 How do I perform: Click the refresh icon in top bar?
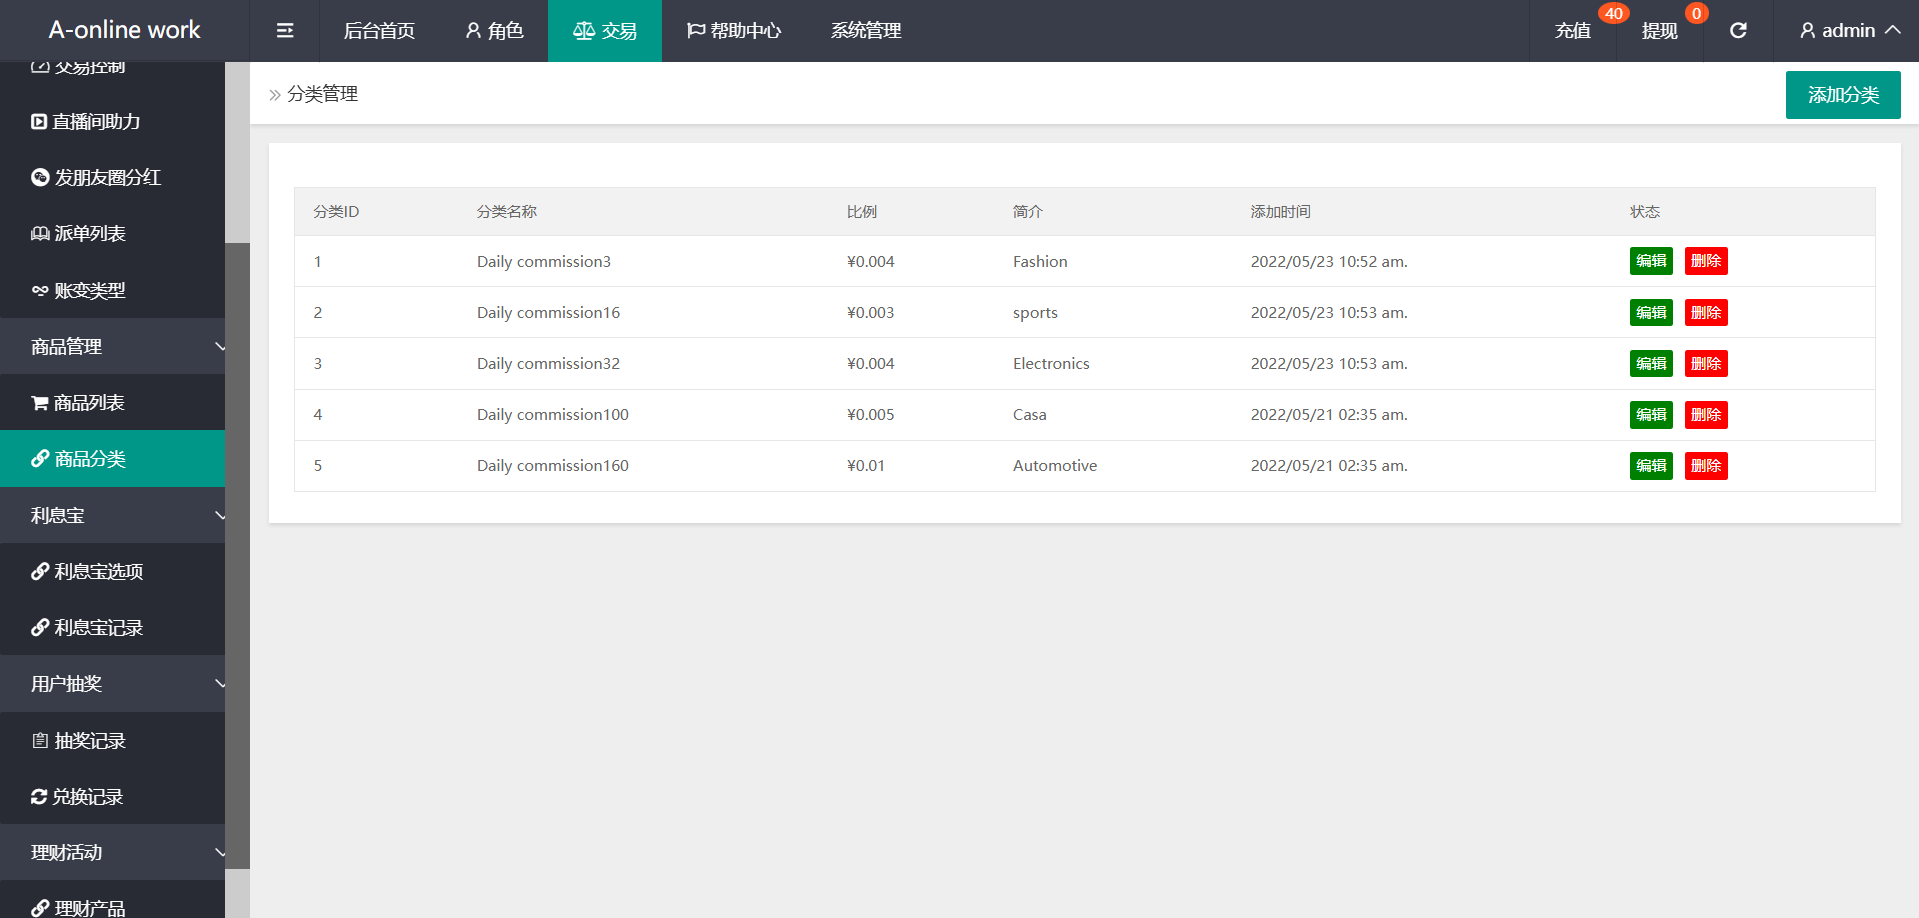(x=1738, y=31)
